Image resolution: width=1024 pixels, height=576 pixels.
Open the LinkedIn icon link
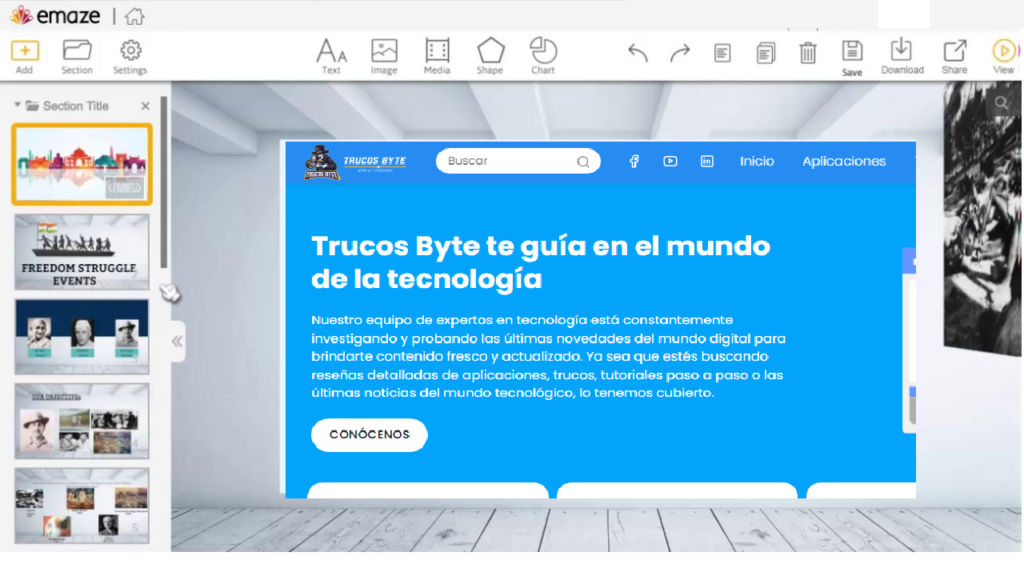coord(707,161)
